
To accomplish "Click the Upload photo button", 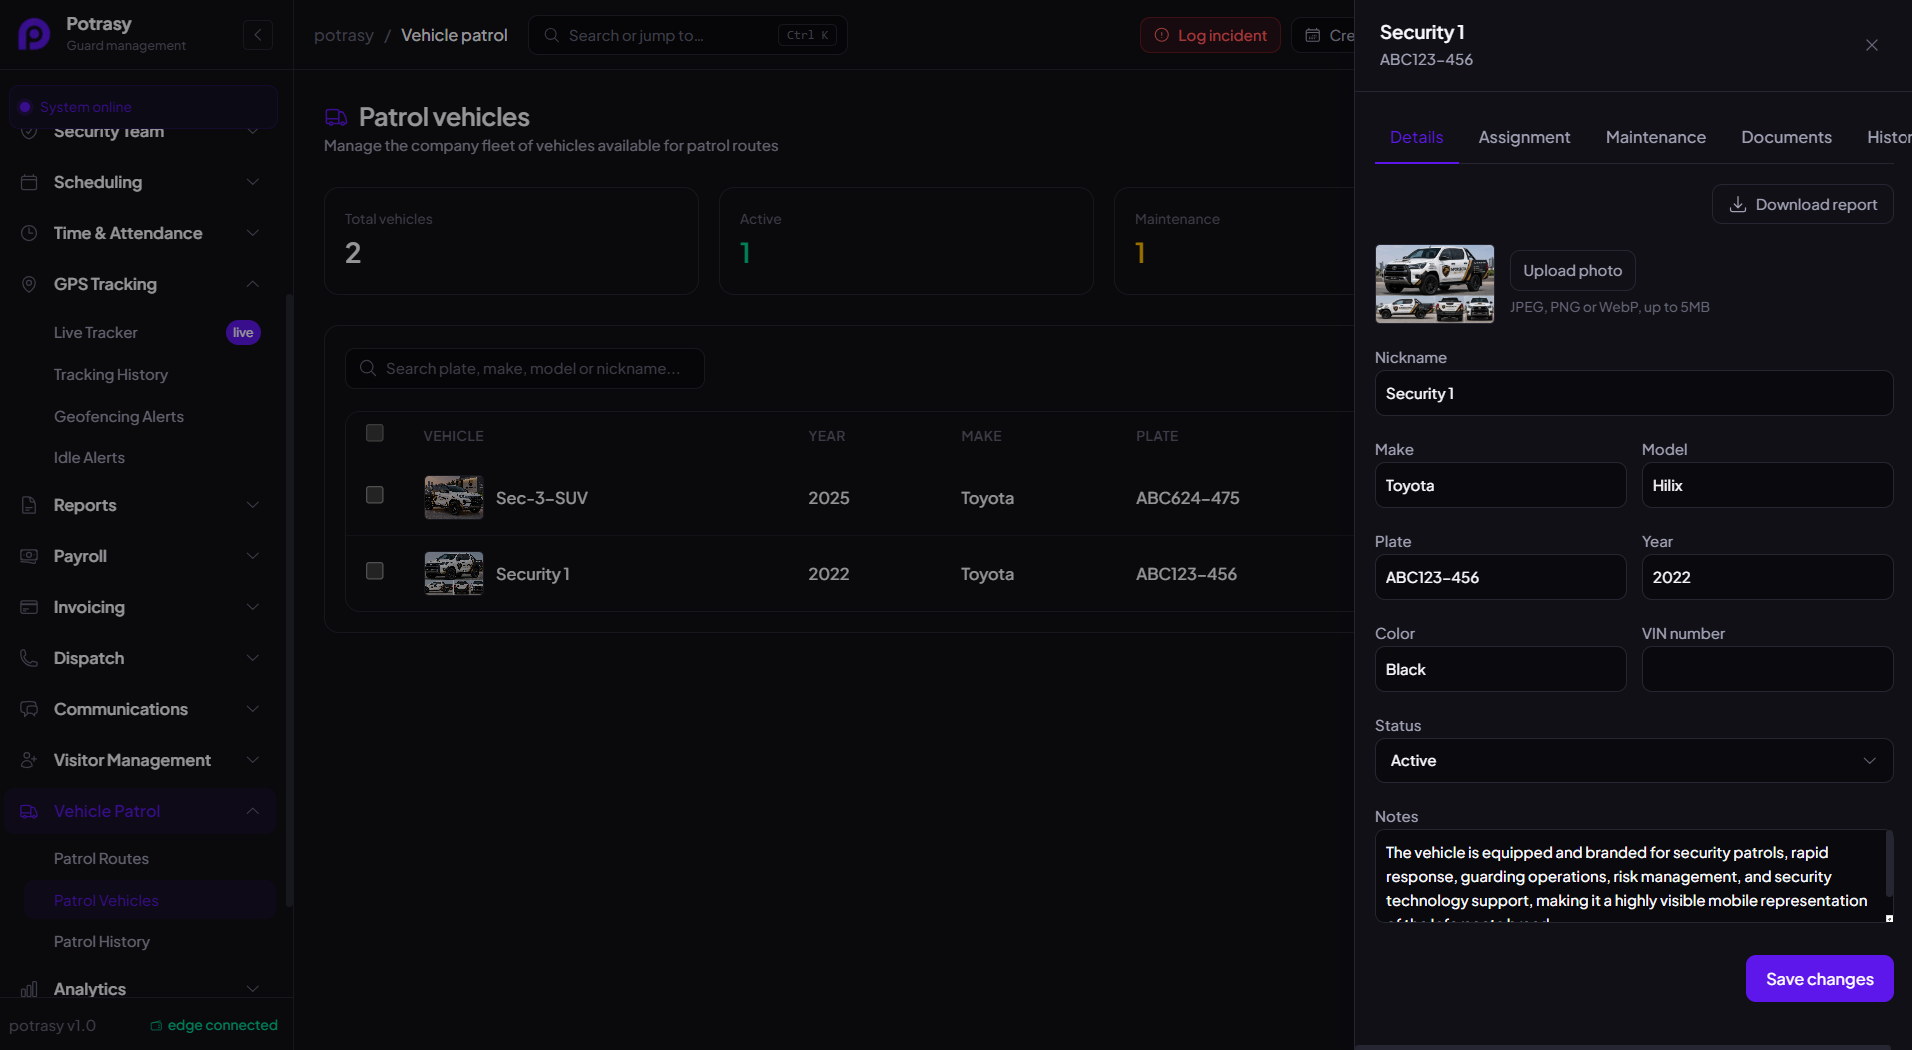I will point(1572,270).
